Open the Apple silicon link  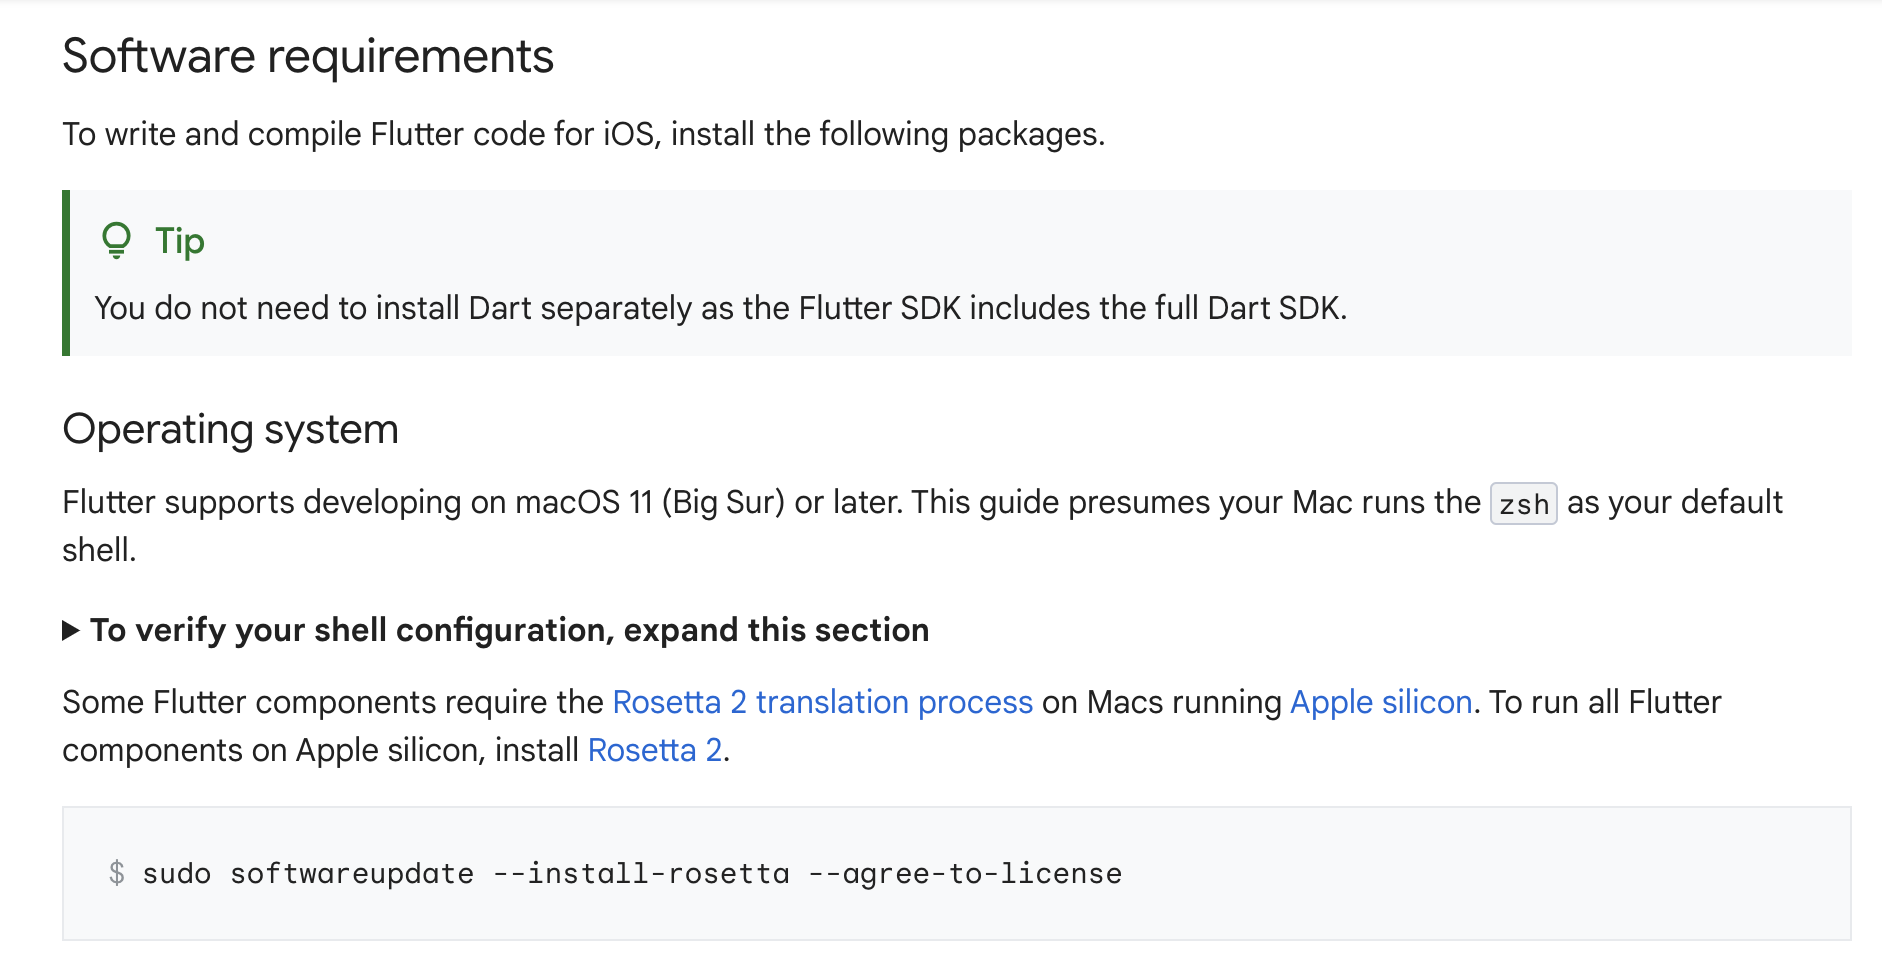(1381, 702)
